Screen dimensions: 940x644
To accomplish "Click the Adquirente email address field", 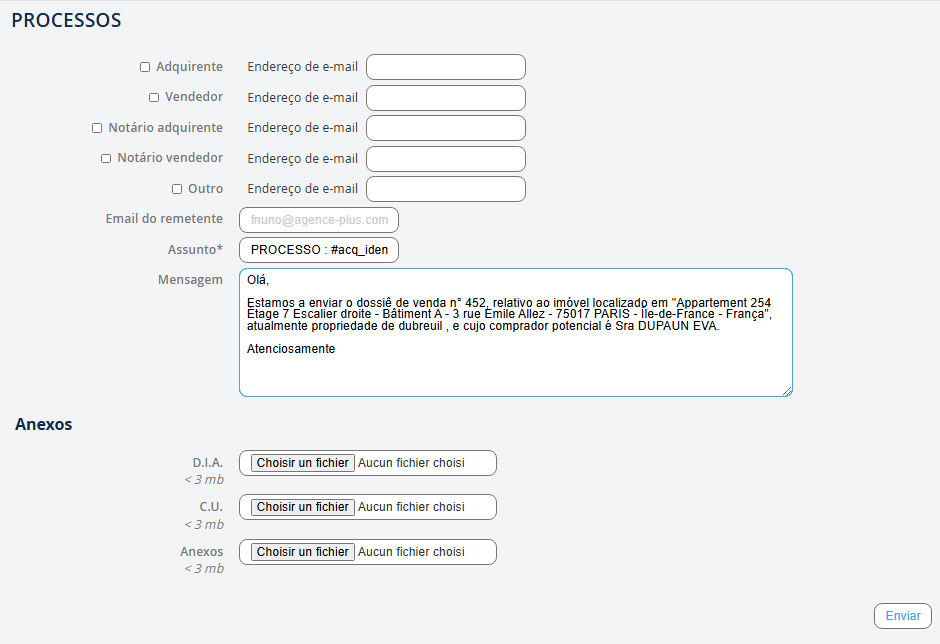I will [445, 67].
